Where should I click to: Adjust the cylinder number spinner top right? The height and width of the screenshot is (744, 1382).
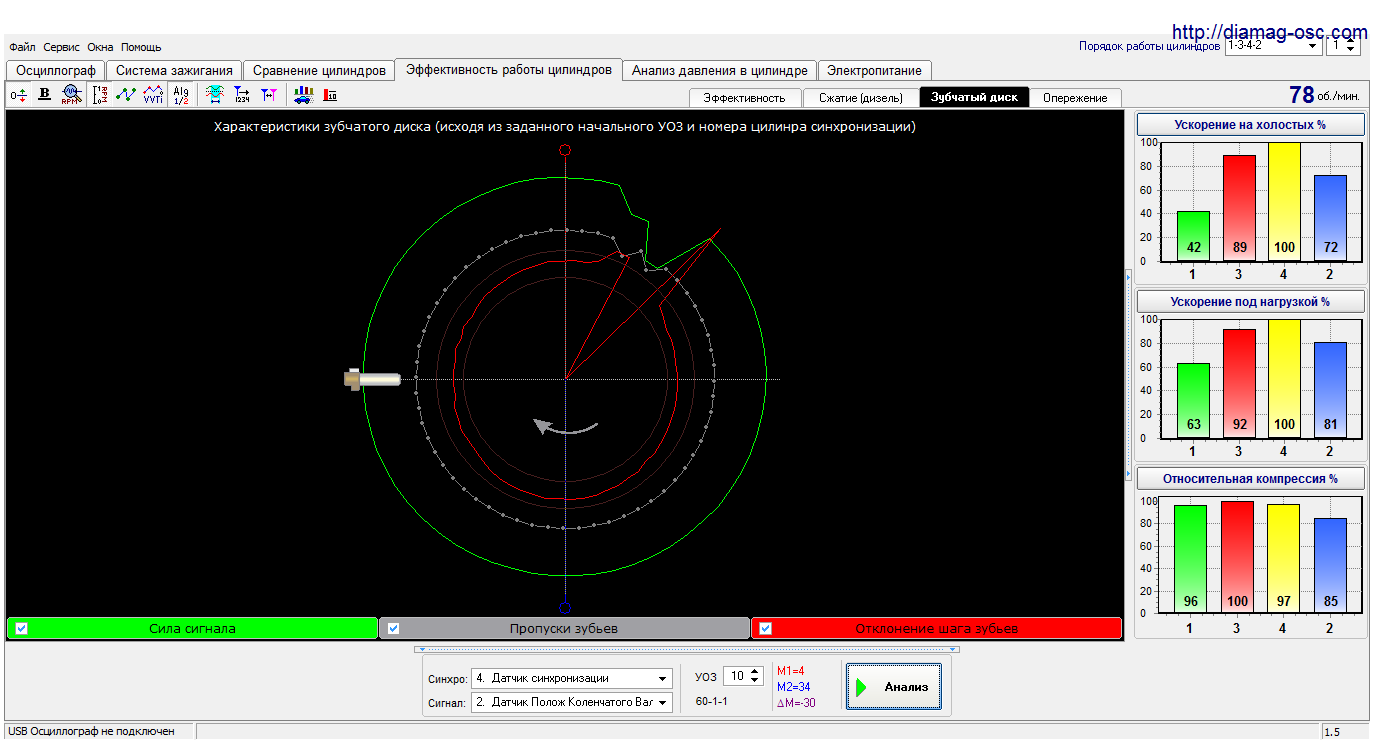click(x=1351, y=45)
